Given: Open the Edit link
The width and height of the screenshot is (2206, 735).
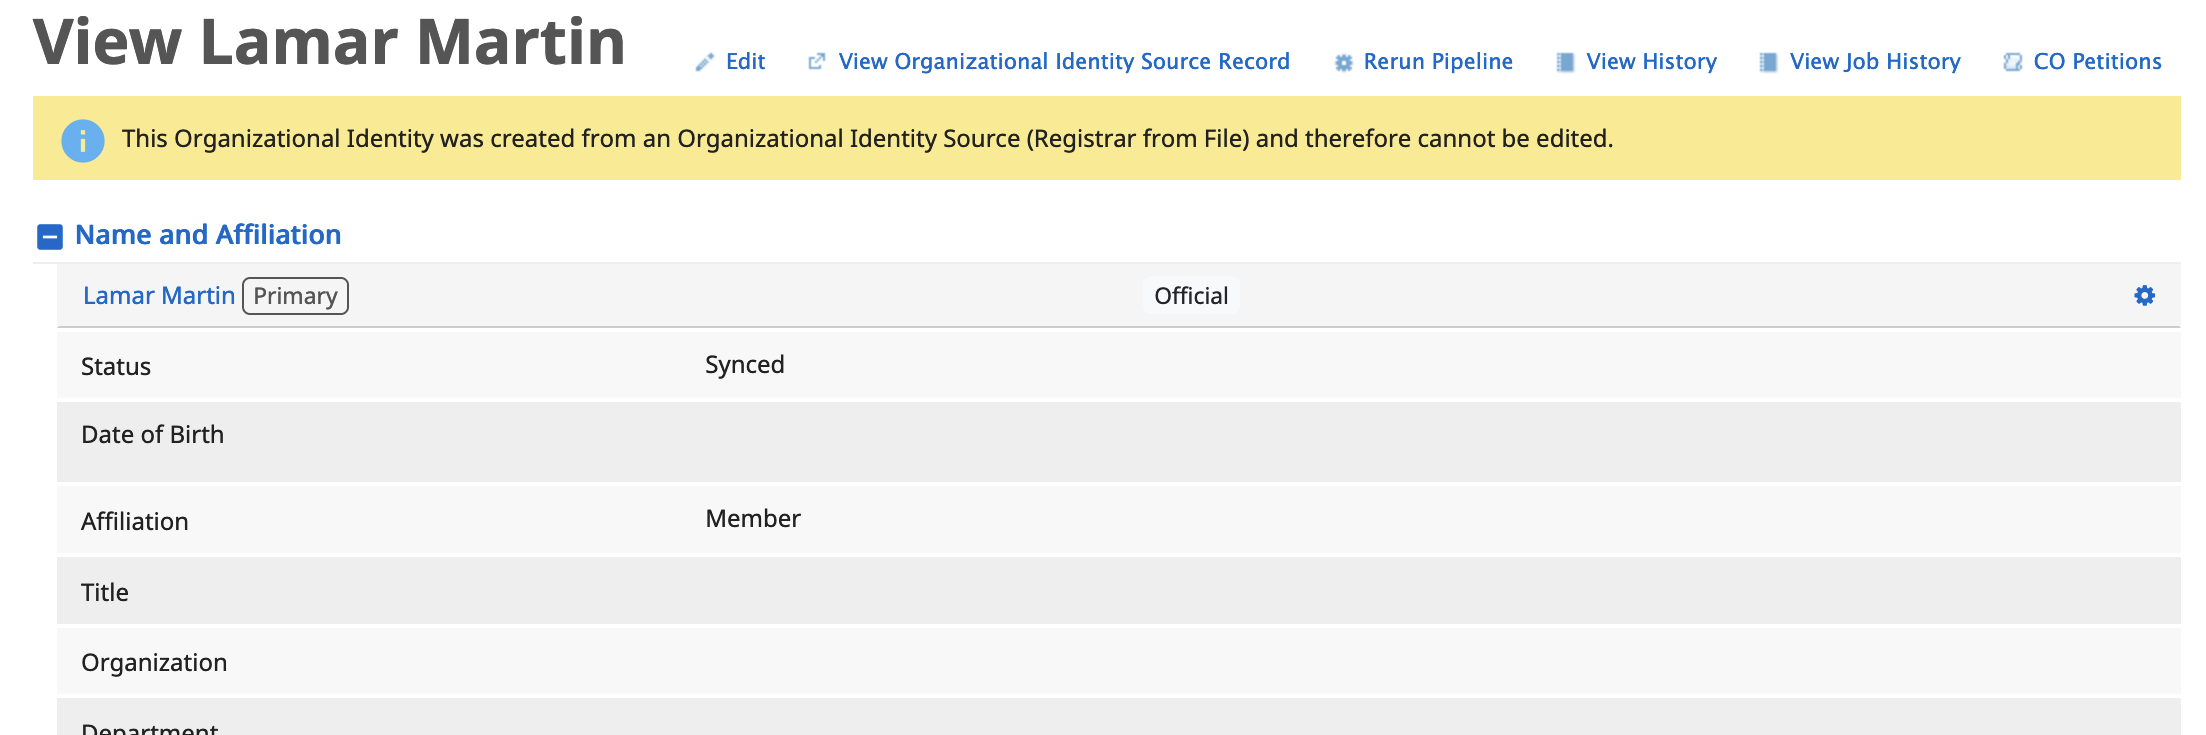Looking at the screenshot, I should coord(745,62).
